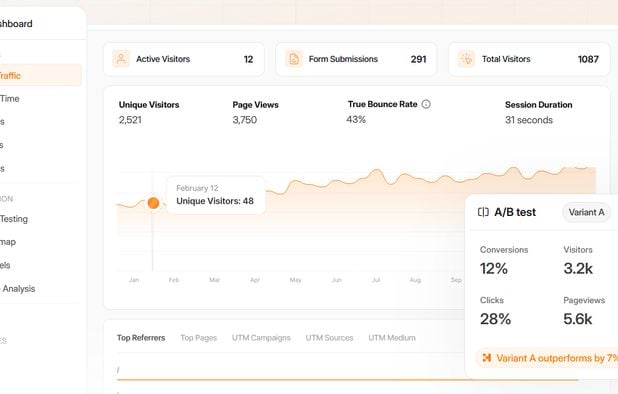
Task: Open the Testing item in the sidebar
Action: 14,219
